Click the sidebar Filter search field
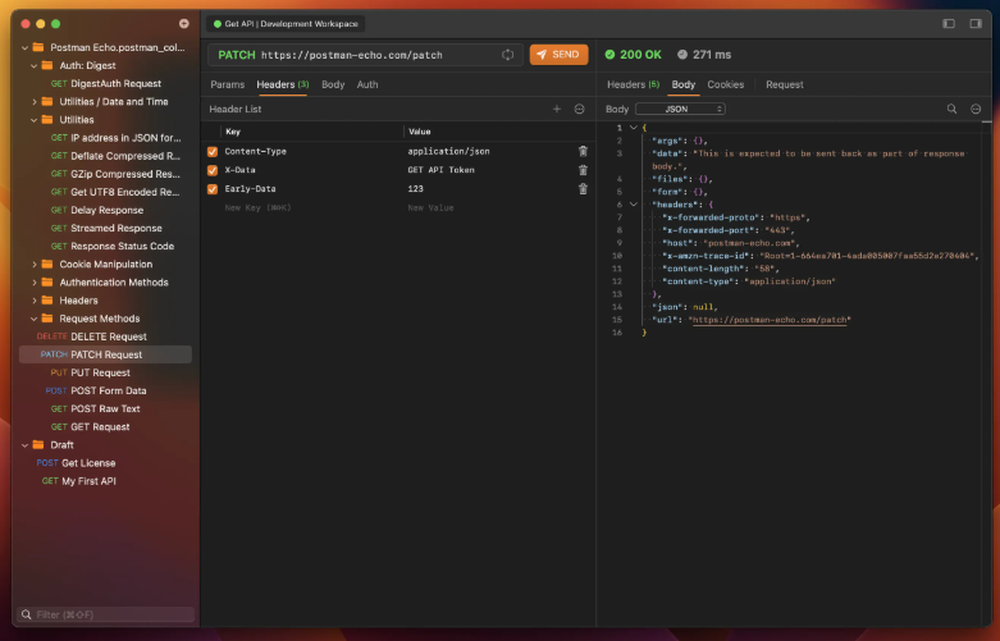Screen dimensions: 1000x641 pos(107,614)
